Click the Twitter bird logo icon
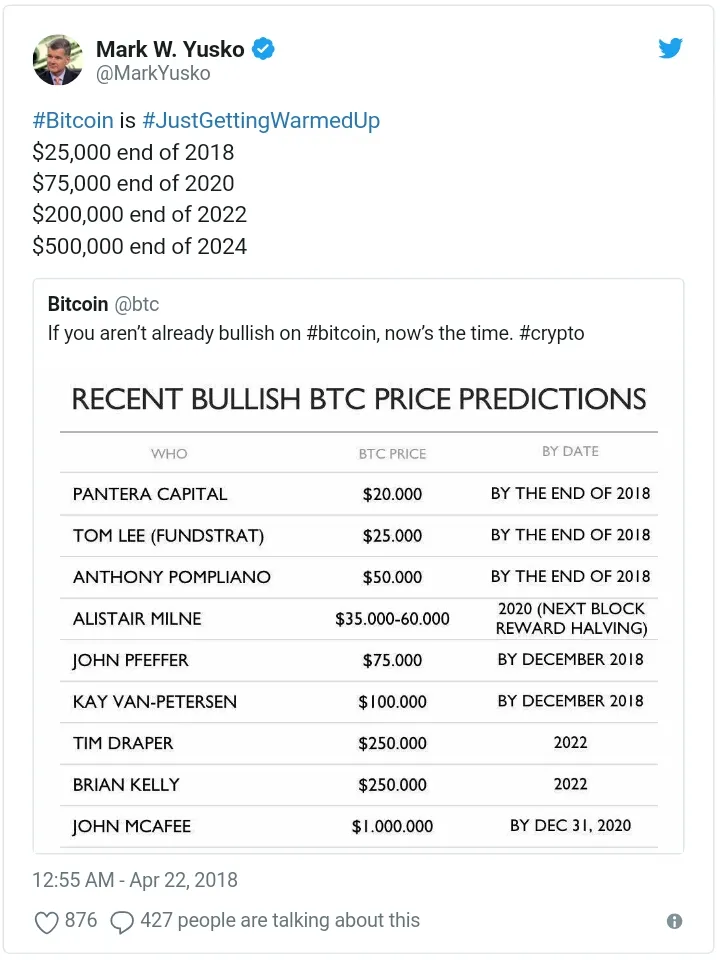Image resolution: width=720 pixels, height=960 pixels. (670, 48)
